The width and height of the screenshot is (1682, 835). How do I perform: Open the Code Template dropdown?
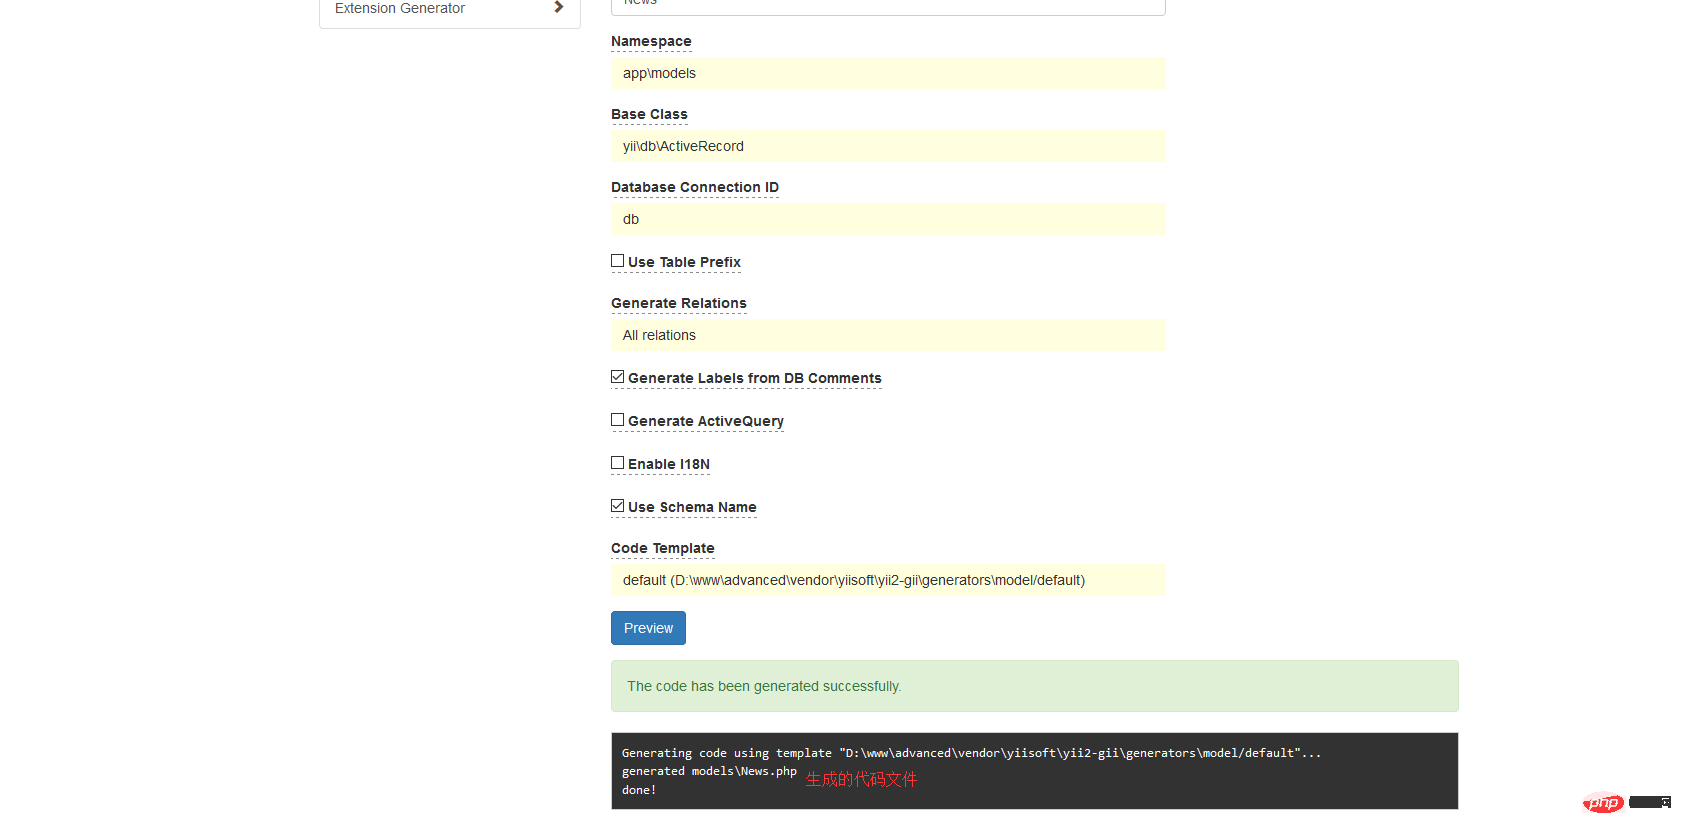coord(888,580)
